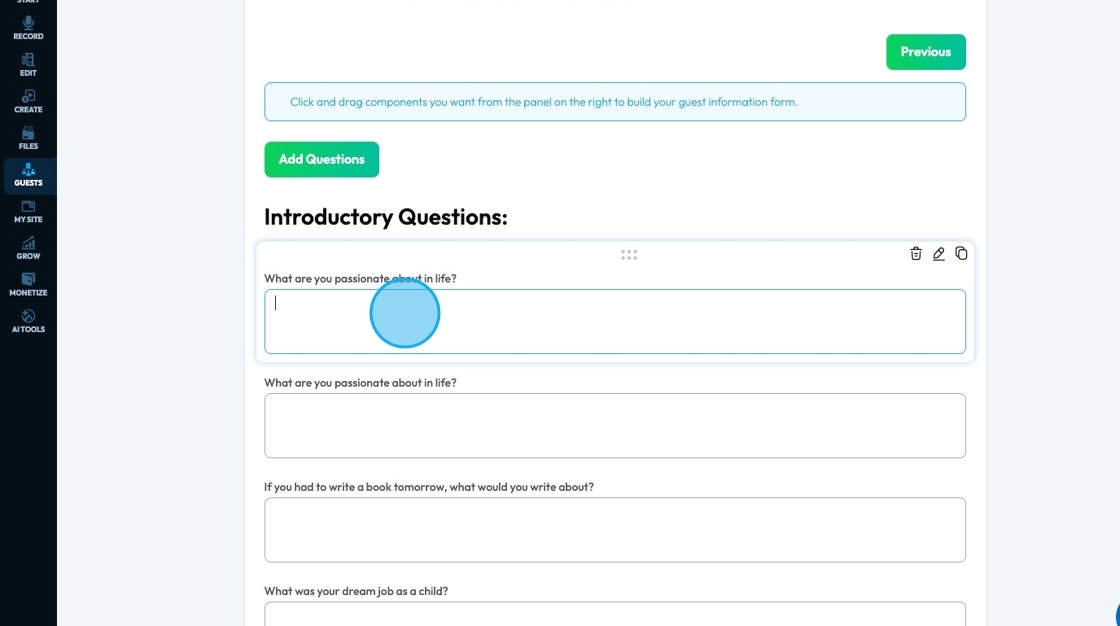Click the Introductory Questions heading
This screenshot has width=1120, height=626.
pyautogui.click(x=385, y=217)
